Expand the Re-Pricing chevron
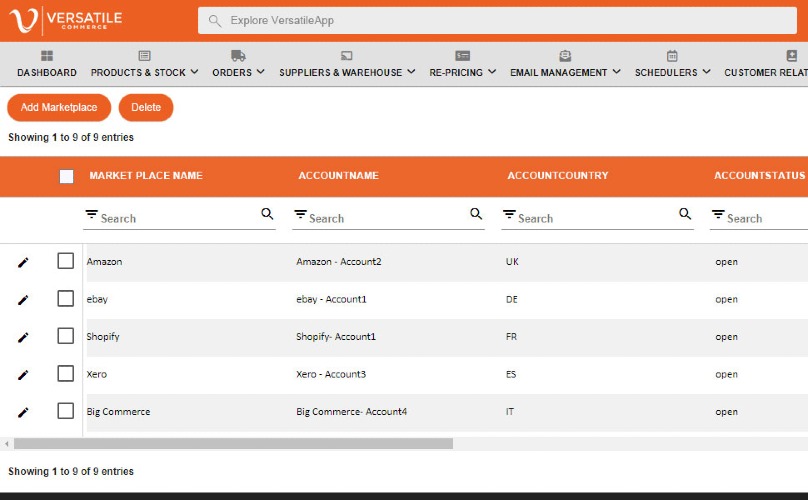808x500 pixels. [492, 72]
